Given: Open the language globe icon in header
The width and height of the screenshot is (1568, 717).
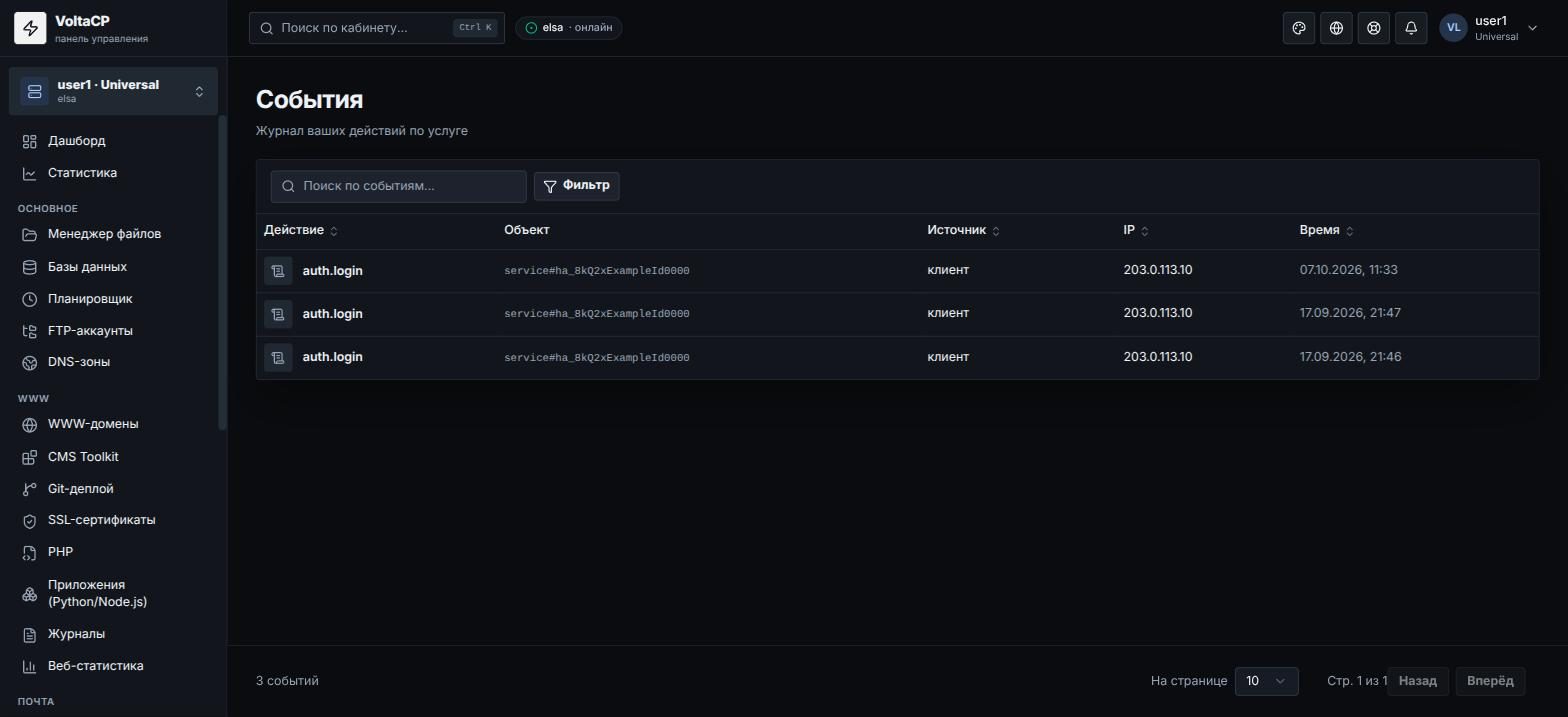Looking at the screenshot, I should (1336, 28).
